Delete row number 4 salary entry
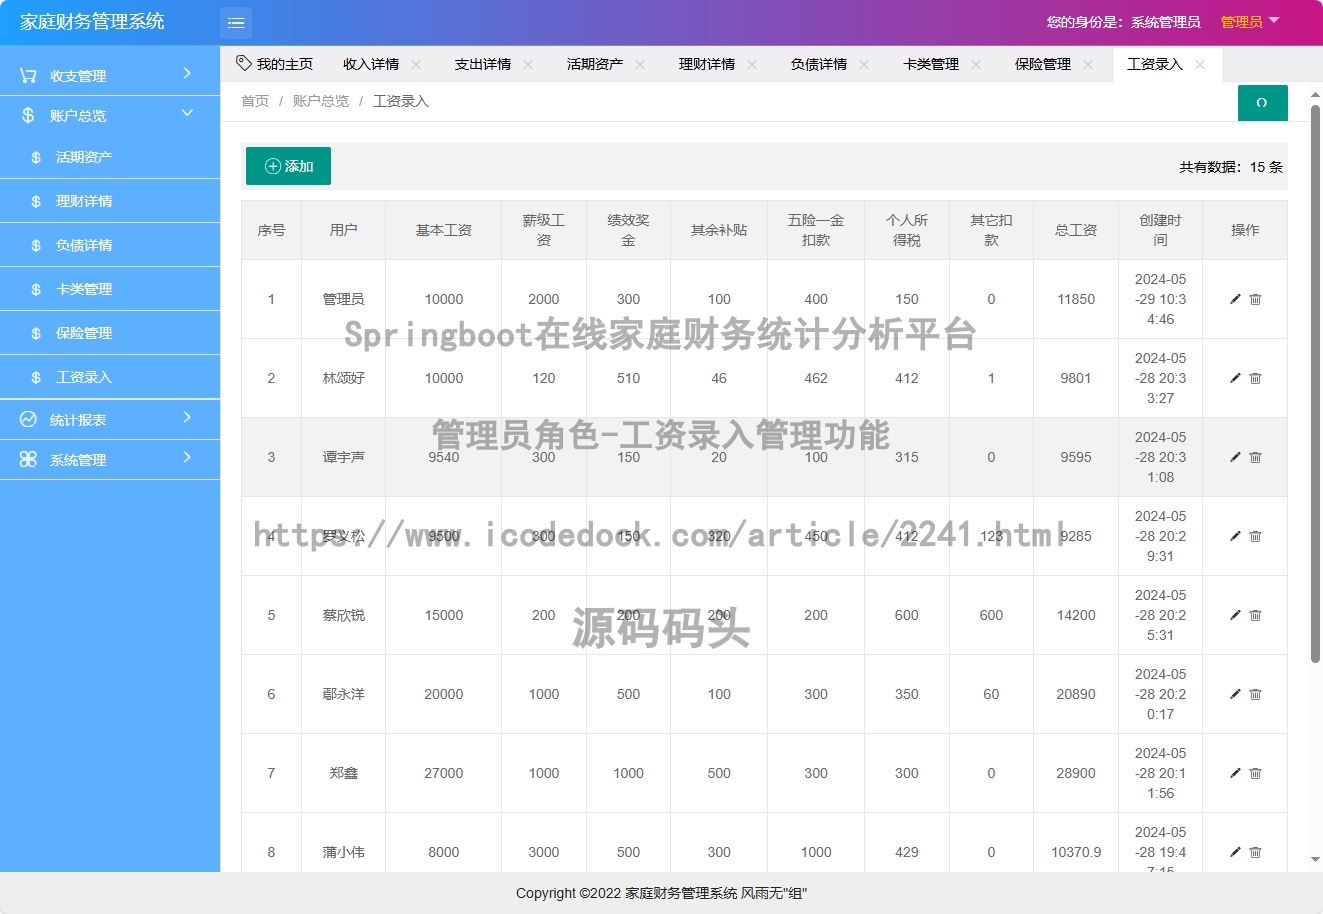Image resolution: width=1323 pixels, height=914 pixels. coord(1255,536)
